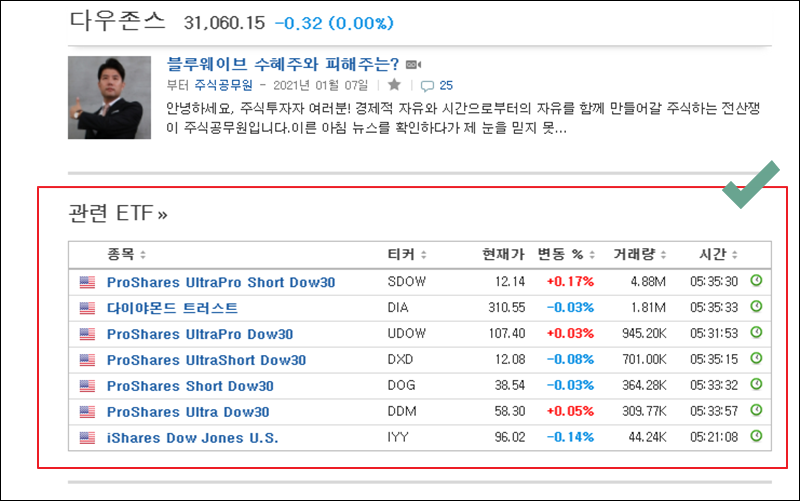Viewport: 800px width, 501px height.
Task: Click US flag icon in UDOW row
Action: [x=87, y=334]
